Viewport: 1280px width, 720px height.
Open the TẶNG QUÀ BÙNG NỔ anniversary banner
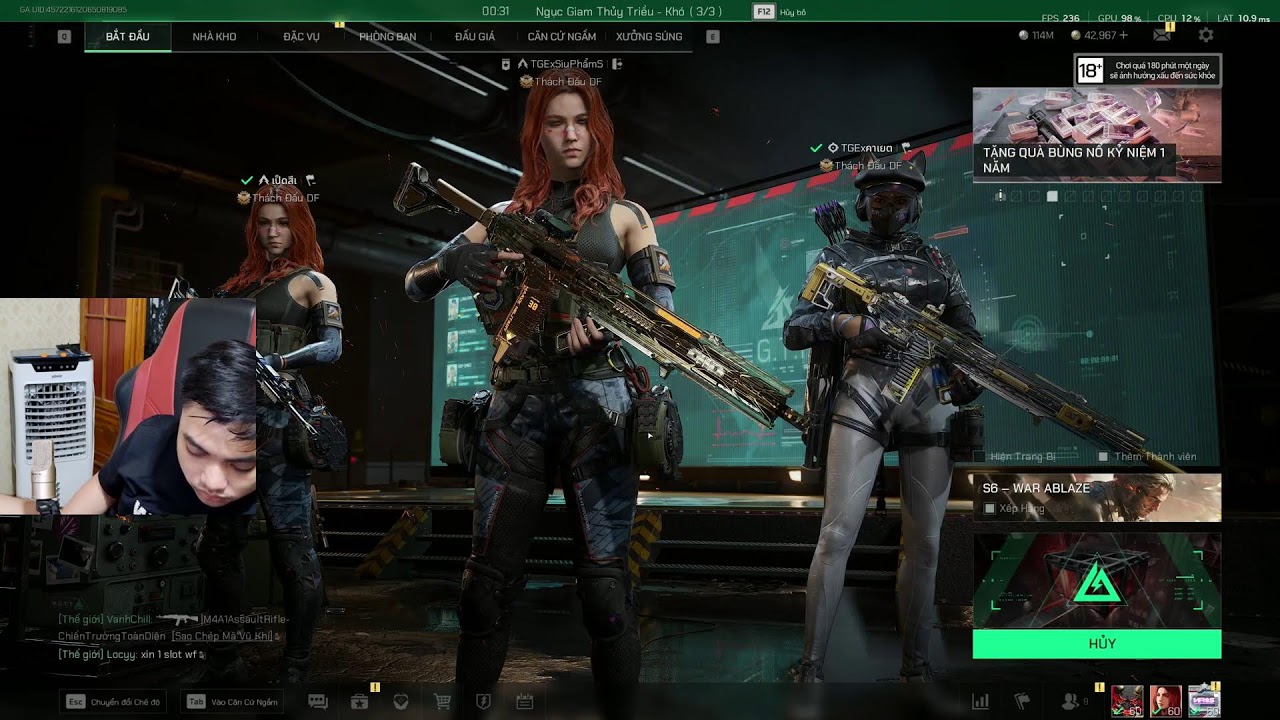coord(1097,135)
